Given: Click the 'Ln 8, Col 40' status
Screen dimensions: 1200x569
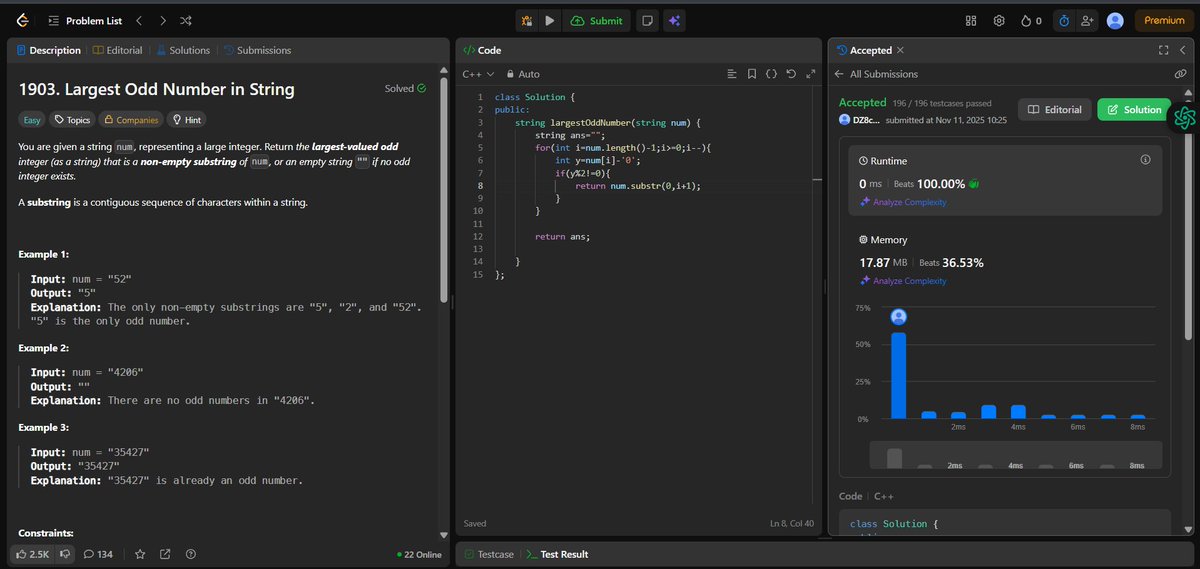Looking at the screenshot, I should point(792,523).
